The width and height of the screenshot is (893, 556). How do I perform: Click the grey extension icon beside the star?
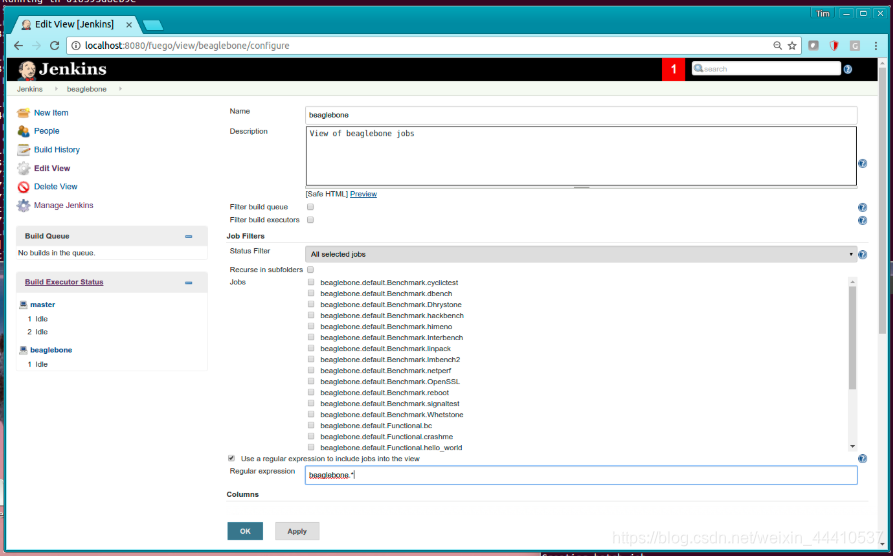(813, 46)
